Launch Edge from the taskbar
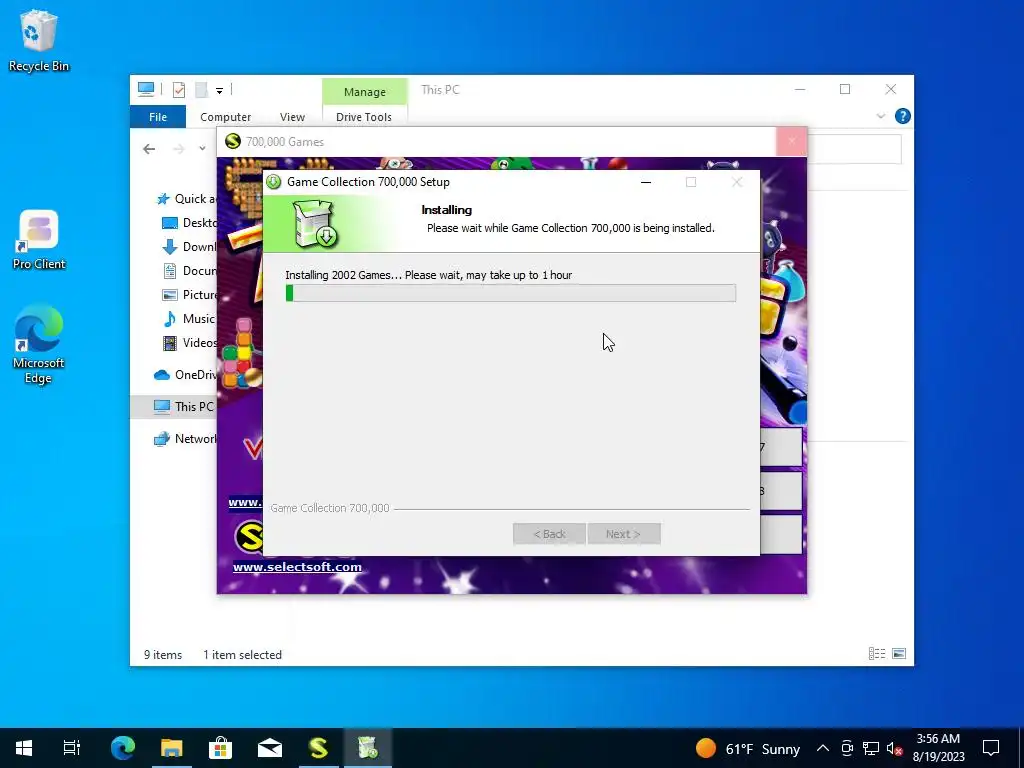This screenshot has width=1024, height=768. 123,748
